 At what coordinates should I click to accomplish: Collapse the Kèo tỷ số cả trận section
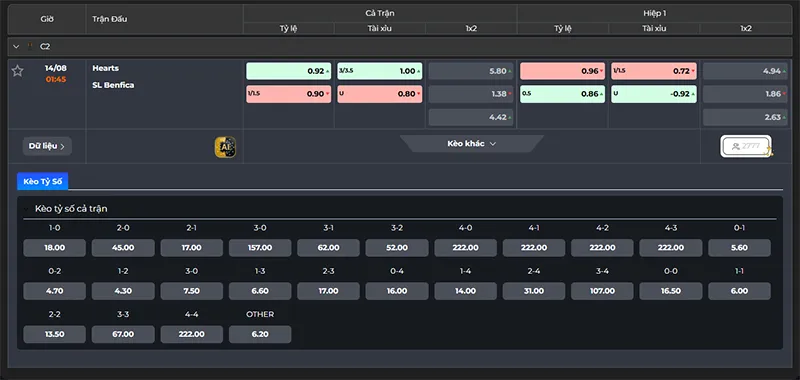26,209
